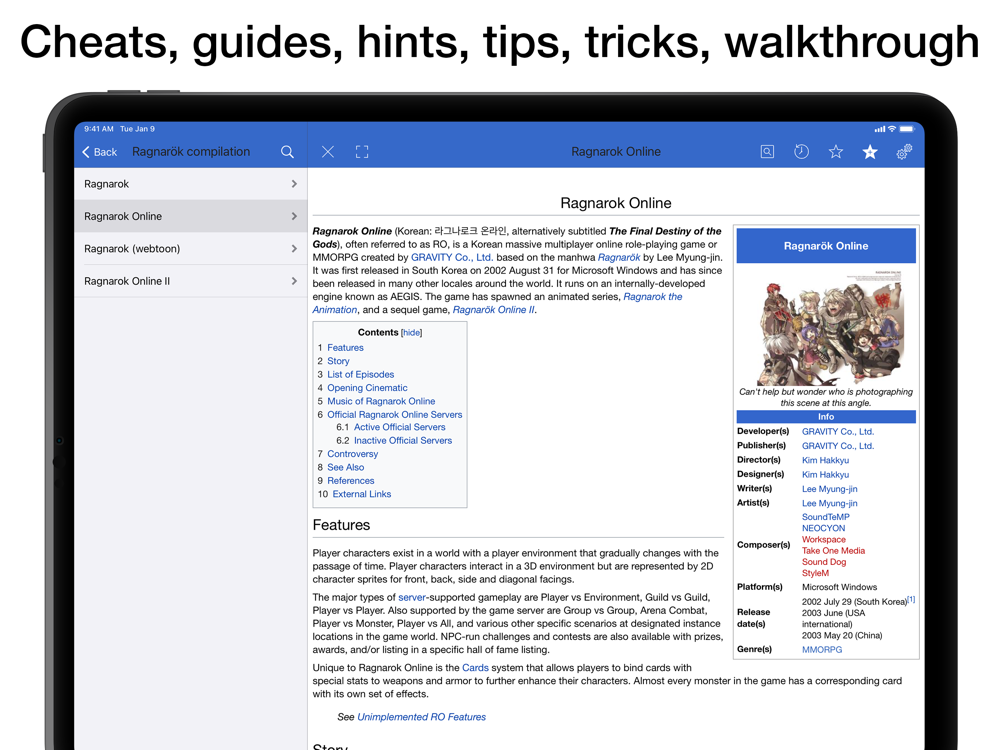Open Ragnarok the Animation link
Viewport: 1000px width, 750px height.
(652, 297)
